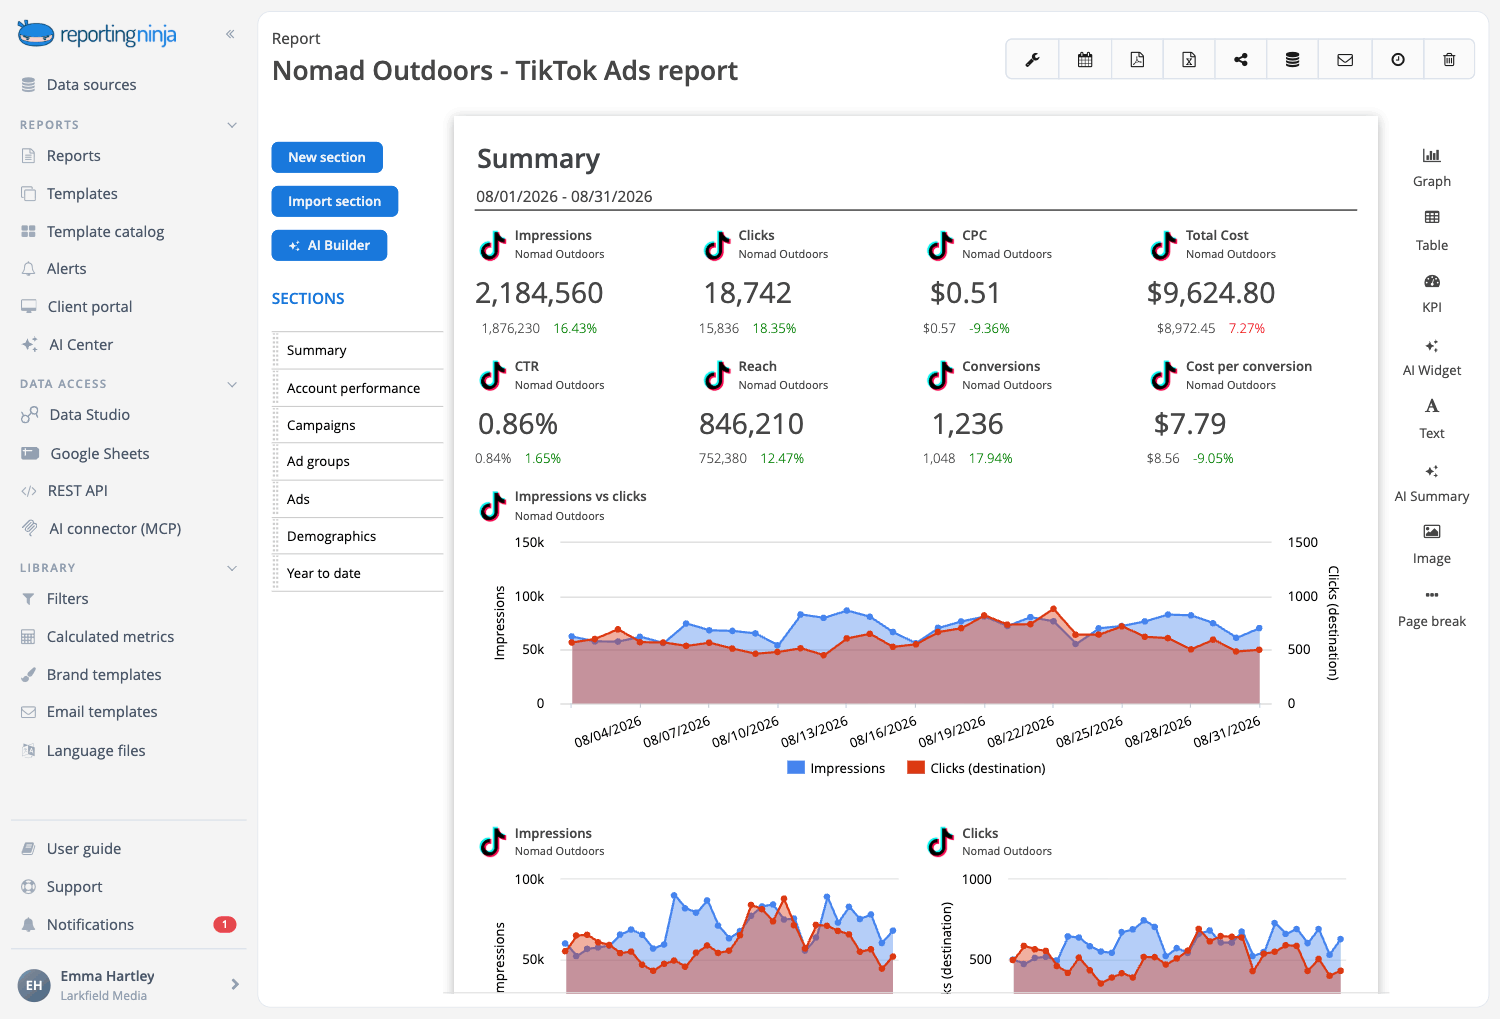Export the report to Excel

click(x=1189, y=60)
